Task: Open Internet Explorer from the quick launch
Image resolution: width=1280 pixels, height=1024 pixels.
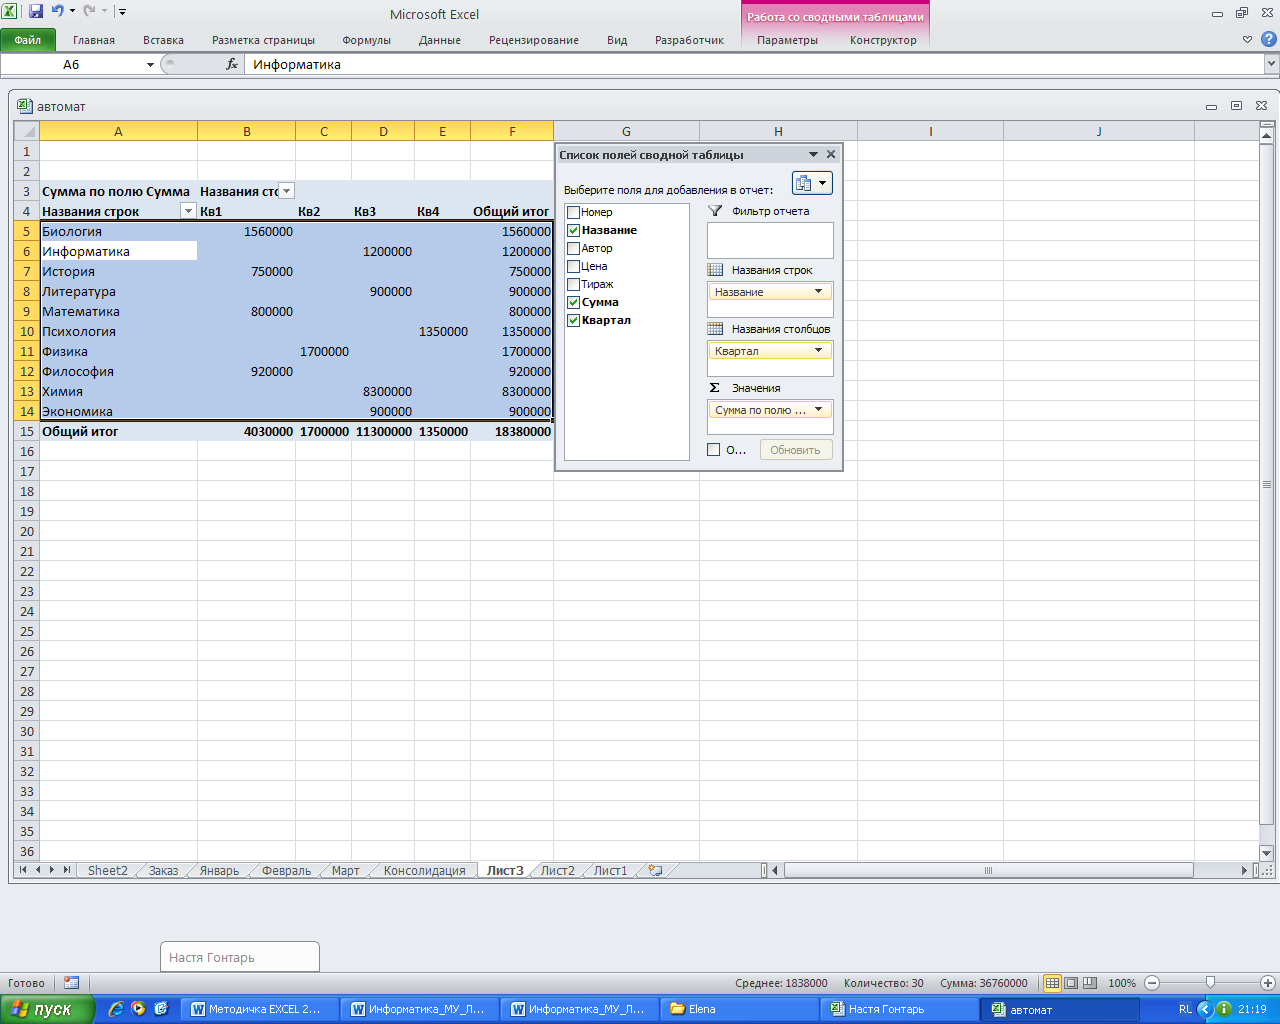Action: coord(116,1009)
